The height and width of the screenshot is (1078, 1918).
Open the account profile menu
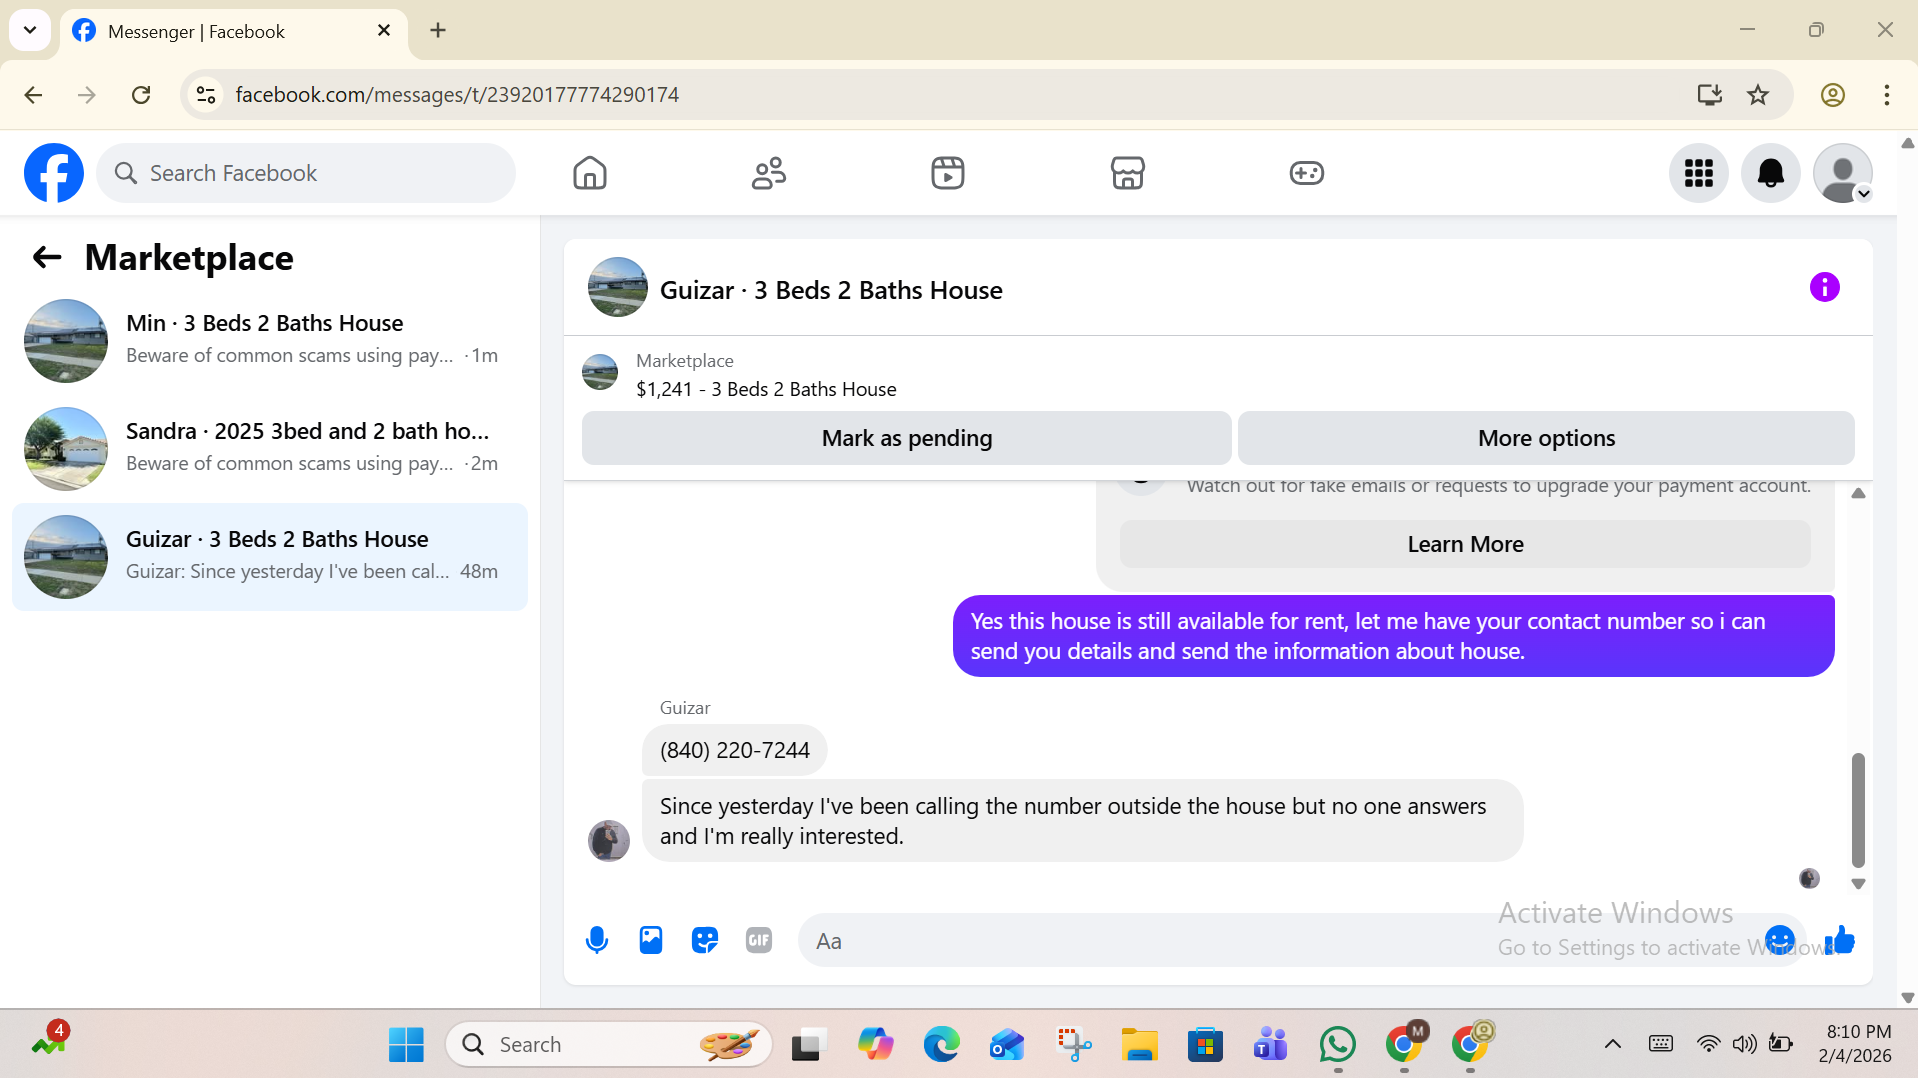(1842, 173)
